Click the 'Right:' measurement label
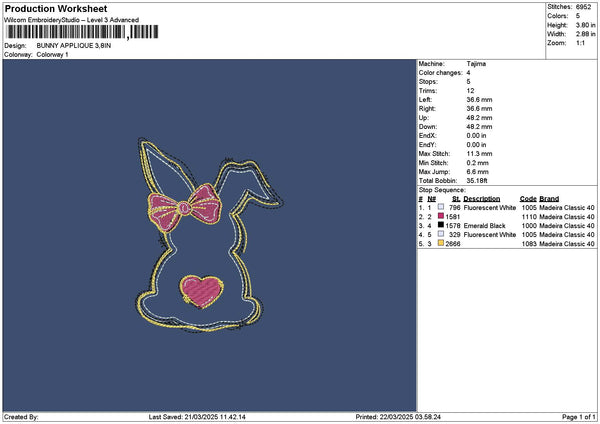Screen dimensions: 600x424 [x=427, y=109]
